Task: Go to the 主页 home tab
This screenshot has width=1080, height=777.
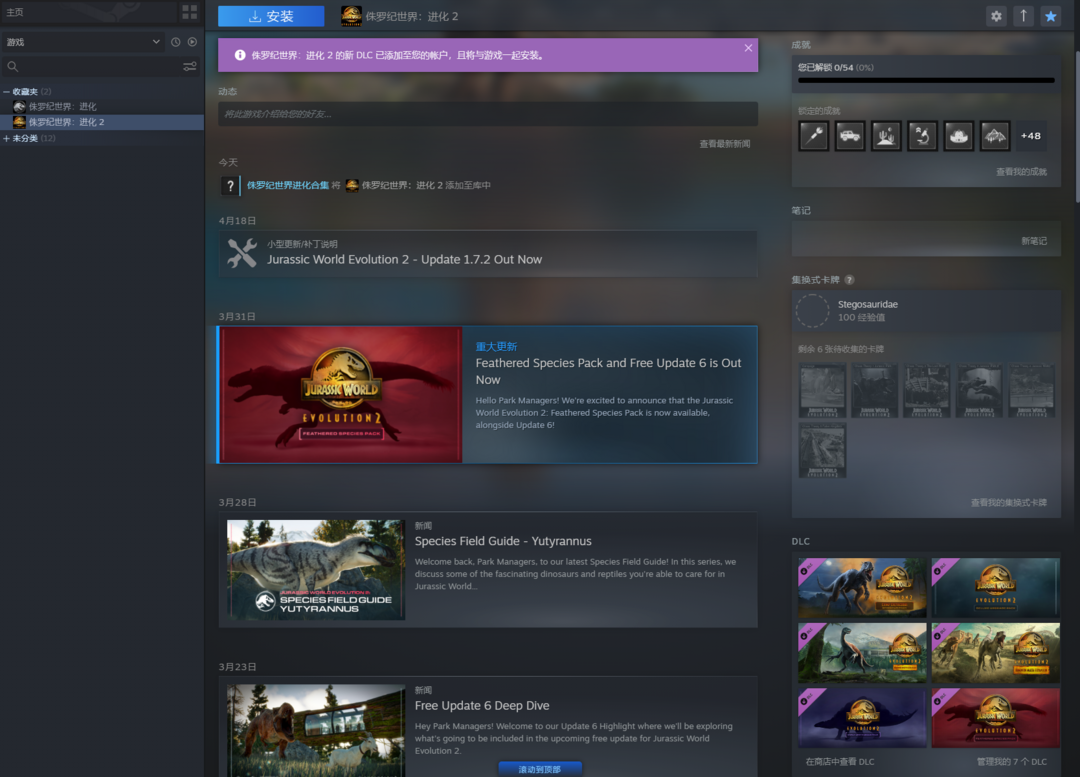Action: coord(15,12)
